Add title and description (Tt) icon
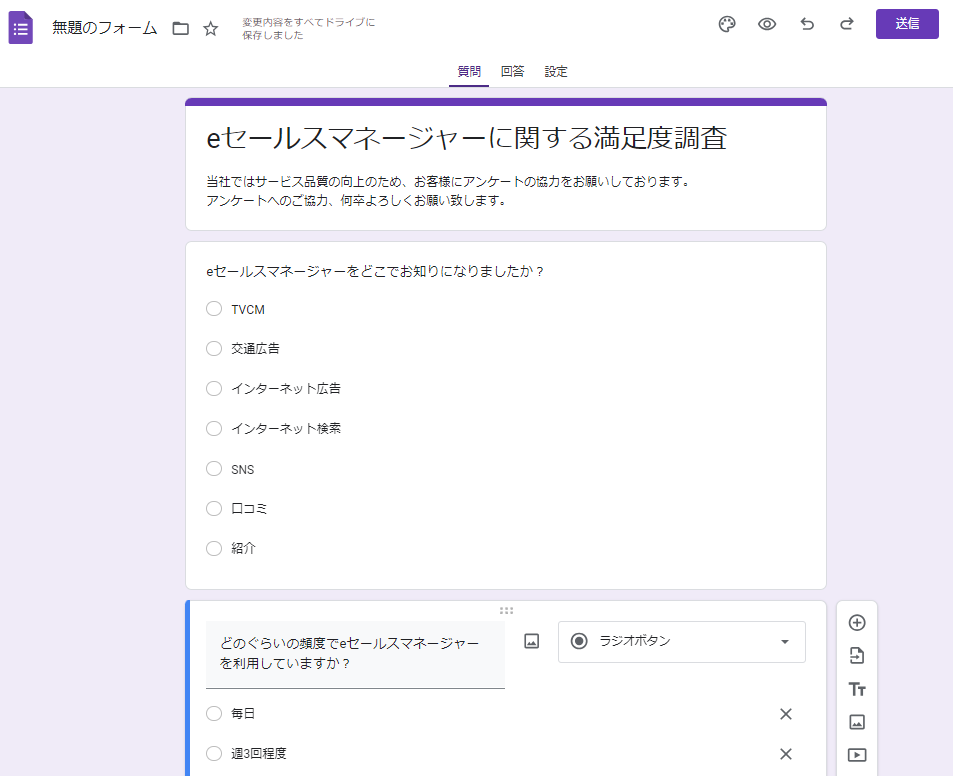Viewport: 953px width, 776px height. tap(857, 689)
